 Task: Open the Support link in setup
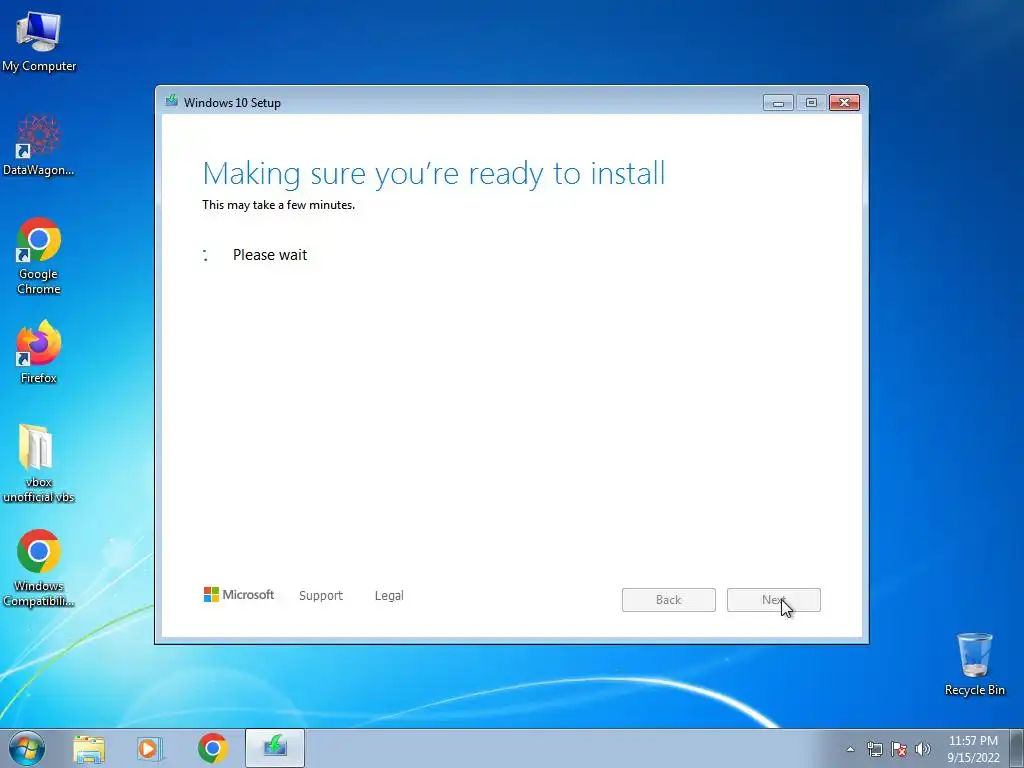[321, 596]
